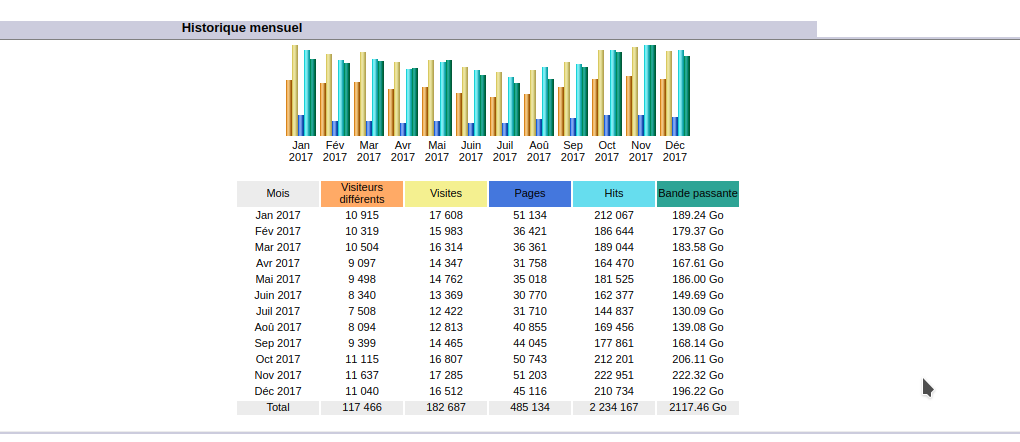The image size is (1020, 442).
Task: Click the Aoû 2017 table row label
Action: coord(278,327)
